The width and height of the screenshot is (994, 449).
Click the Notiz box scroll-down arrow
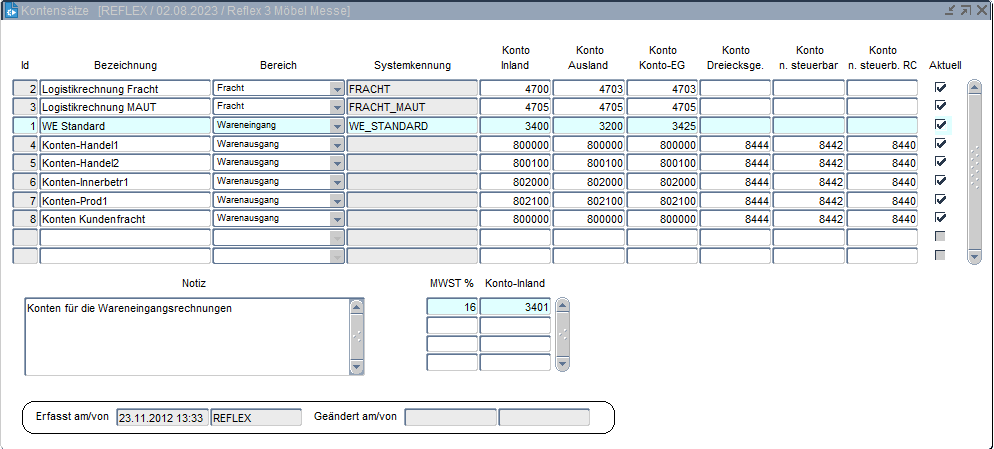(x=357, y=367)
